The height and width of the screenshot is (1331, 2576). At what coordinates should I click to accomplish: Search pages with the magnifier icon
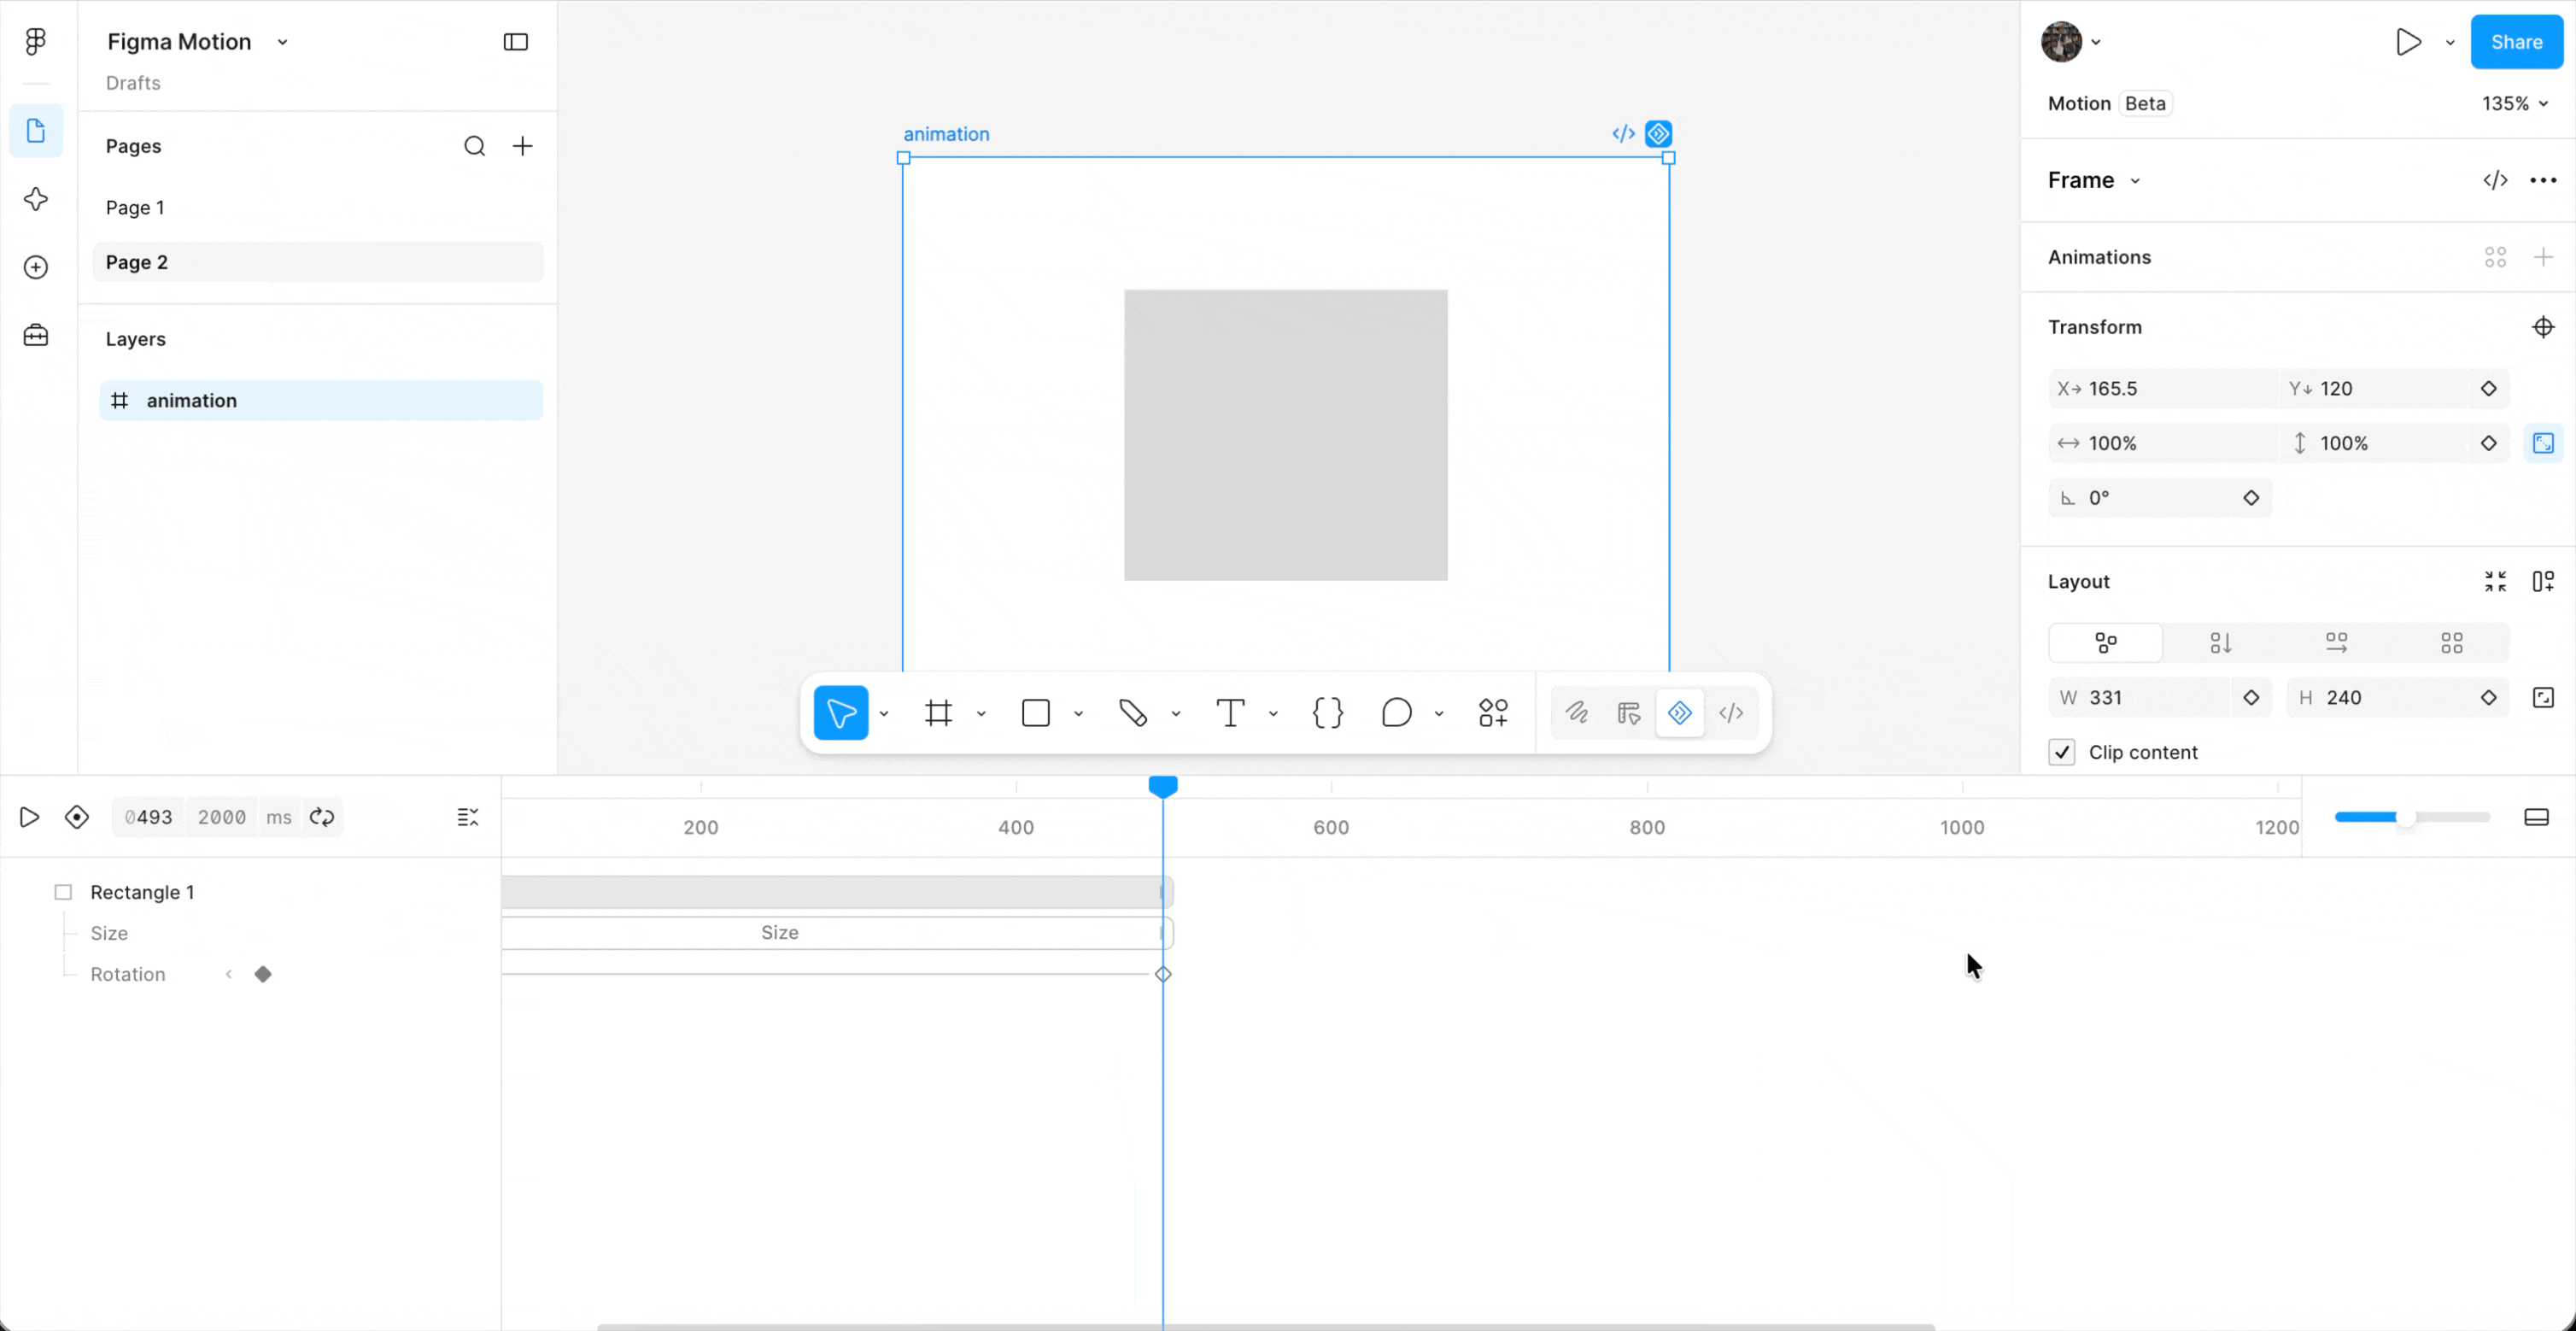[x=475, y=146]
